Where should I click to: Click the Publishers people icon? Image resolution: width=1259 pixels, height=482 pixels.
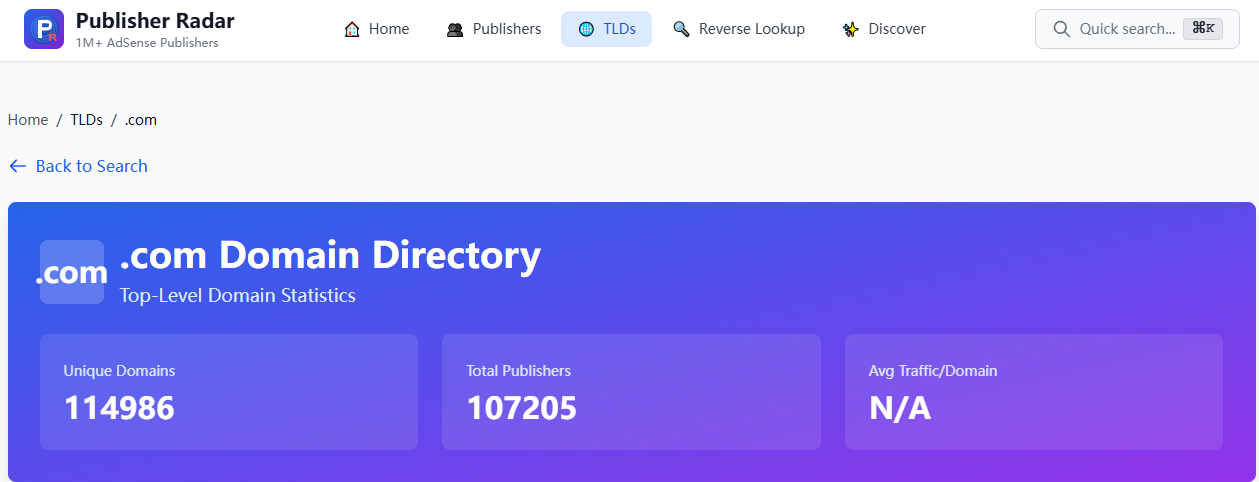455,29
